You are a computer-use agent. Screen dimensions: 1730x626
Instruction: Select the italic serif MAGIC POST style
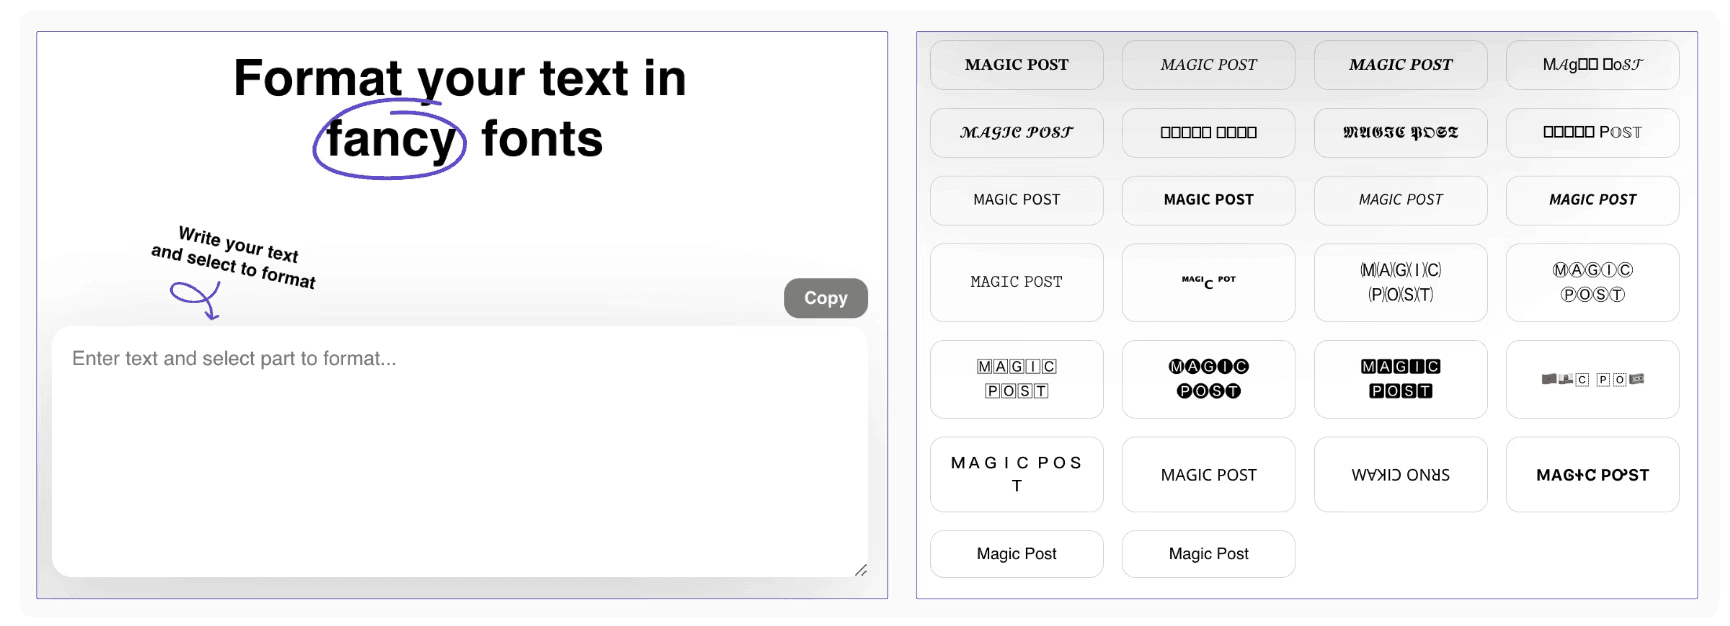tap(1208, 64)
